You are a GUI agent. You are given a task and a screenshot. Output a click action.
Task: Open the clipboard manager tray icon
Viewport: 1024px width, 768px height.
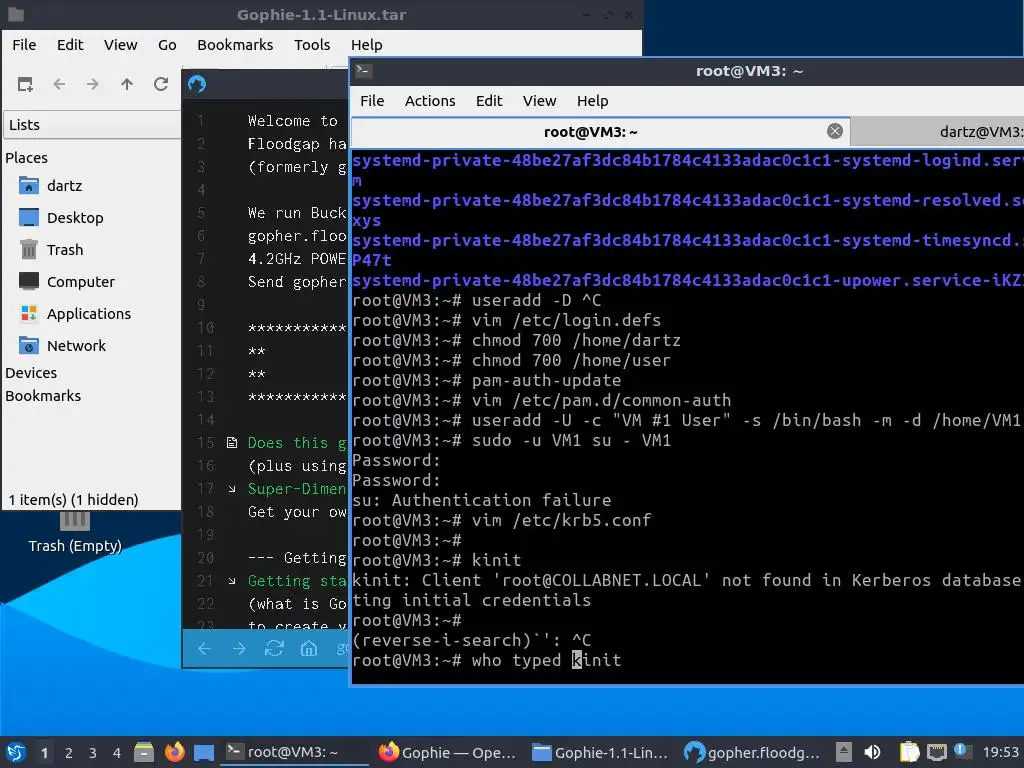(x=909, y=752)
